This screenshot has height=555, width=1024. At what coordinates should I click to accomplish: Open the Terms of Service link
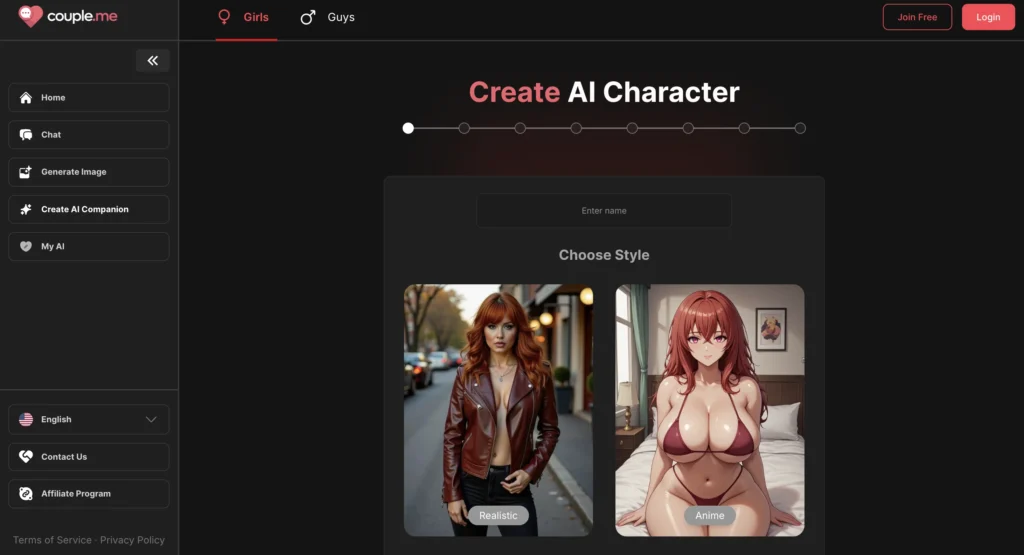[x=52, y=540]
